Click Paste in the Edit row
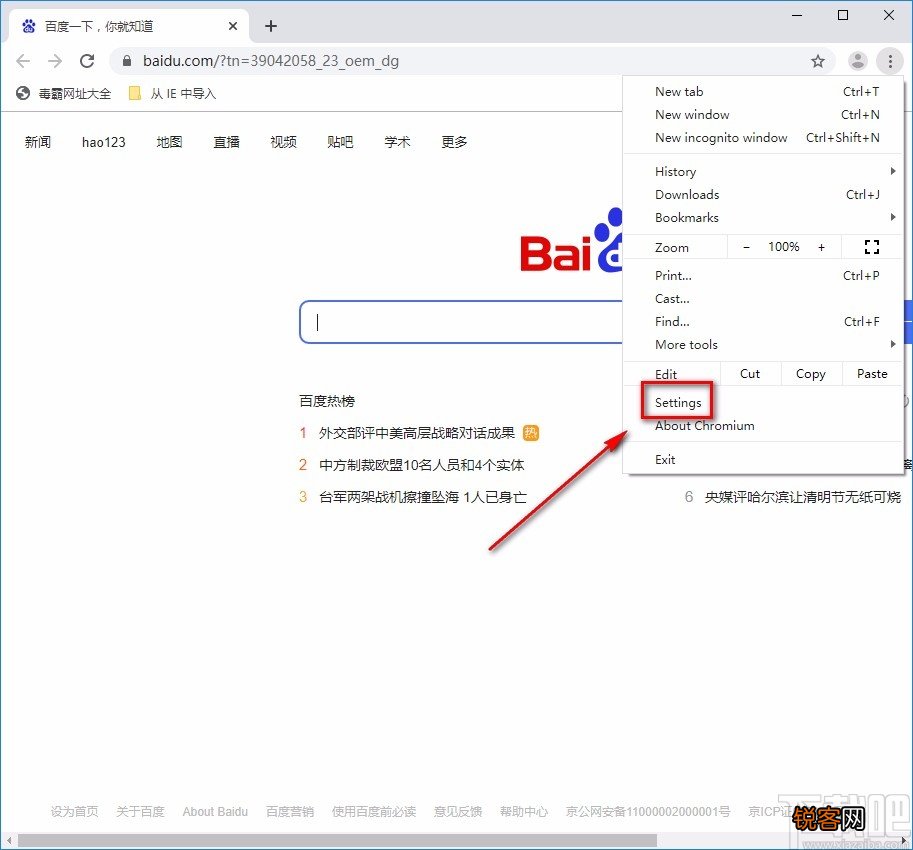Image resolution: width=913 pixels, height=850 pixels. [872, 374]
